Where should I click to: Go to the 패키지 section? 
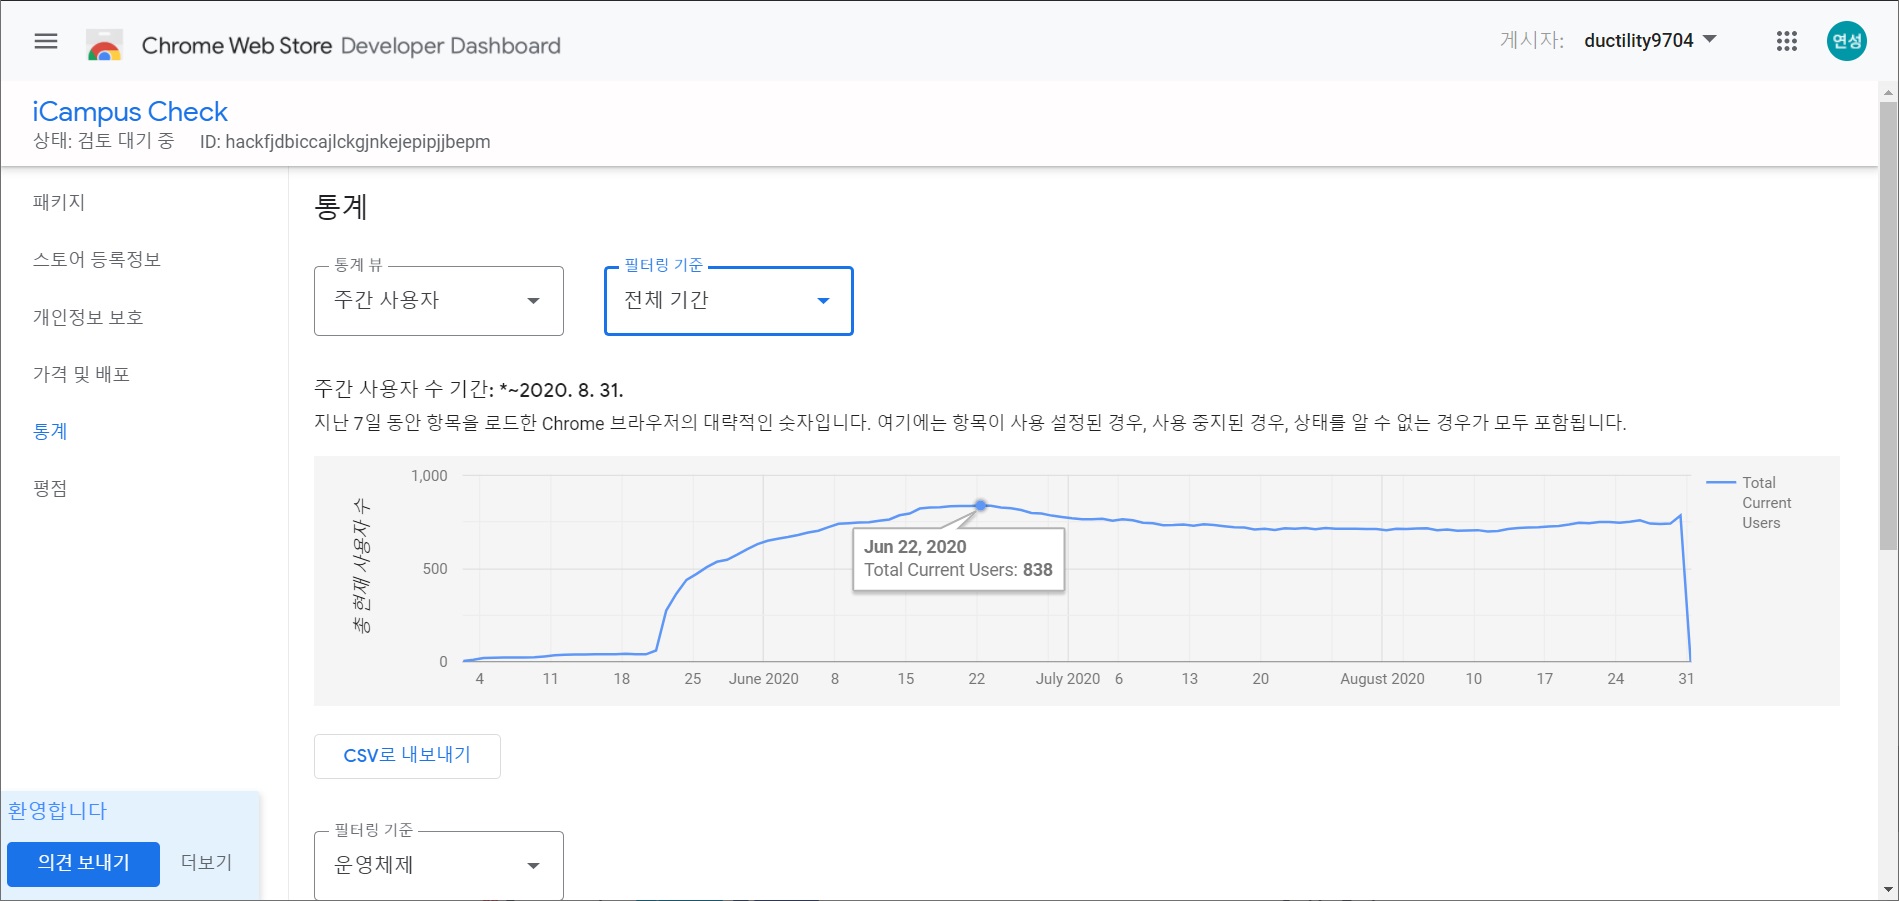[59, 202]
